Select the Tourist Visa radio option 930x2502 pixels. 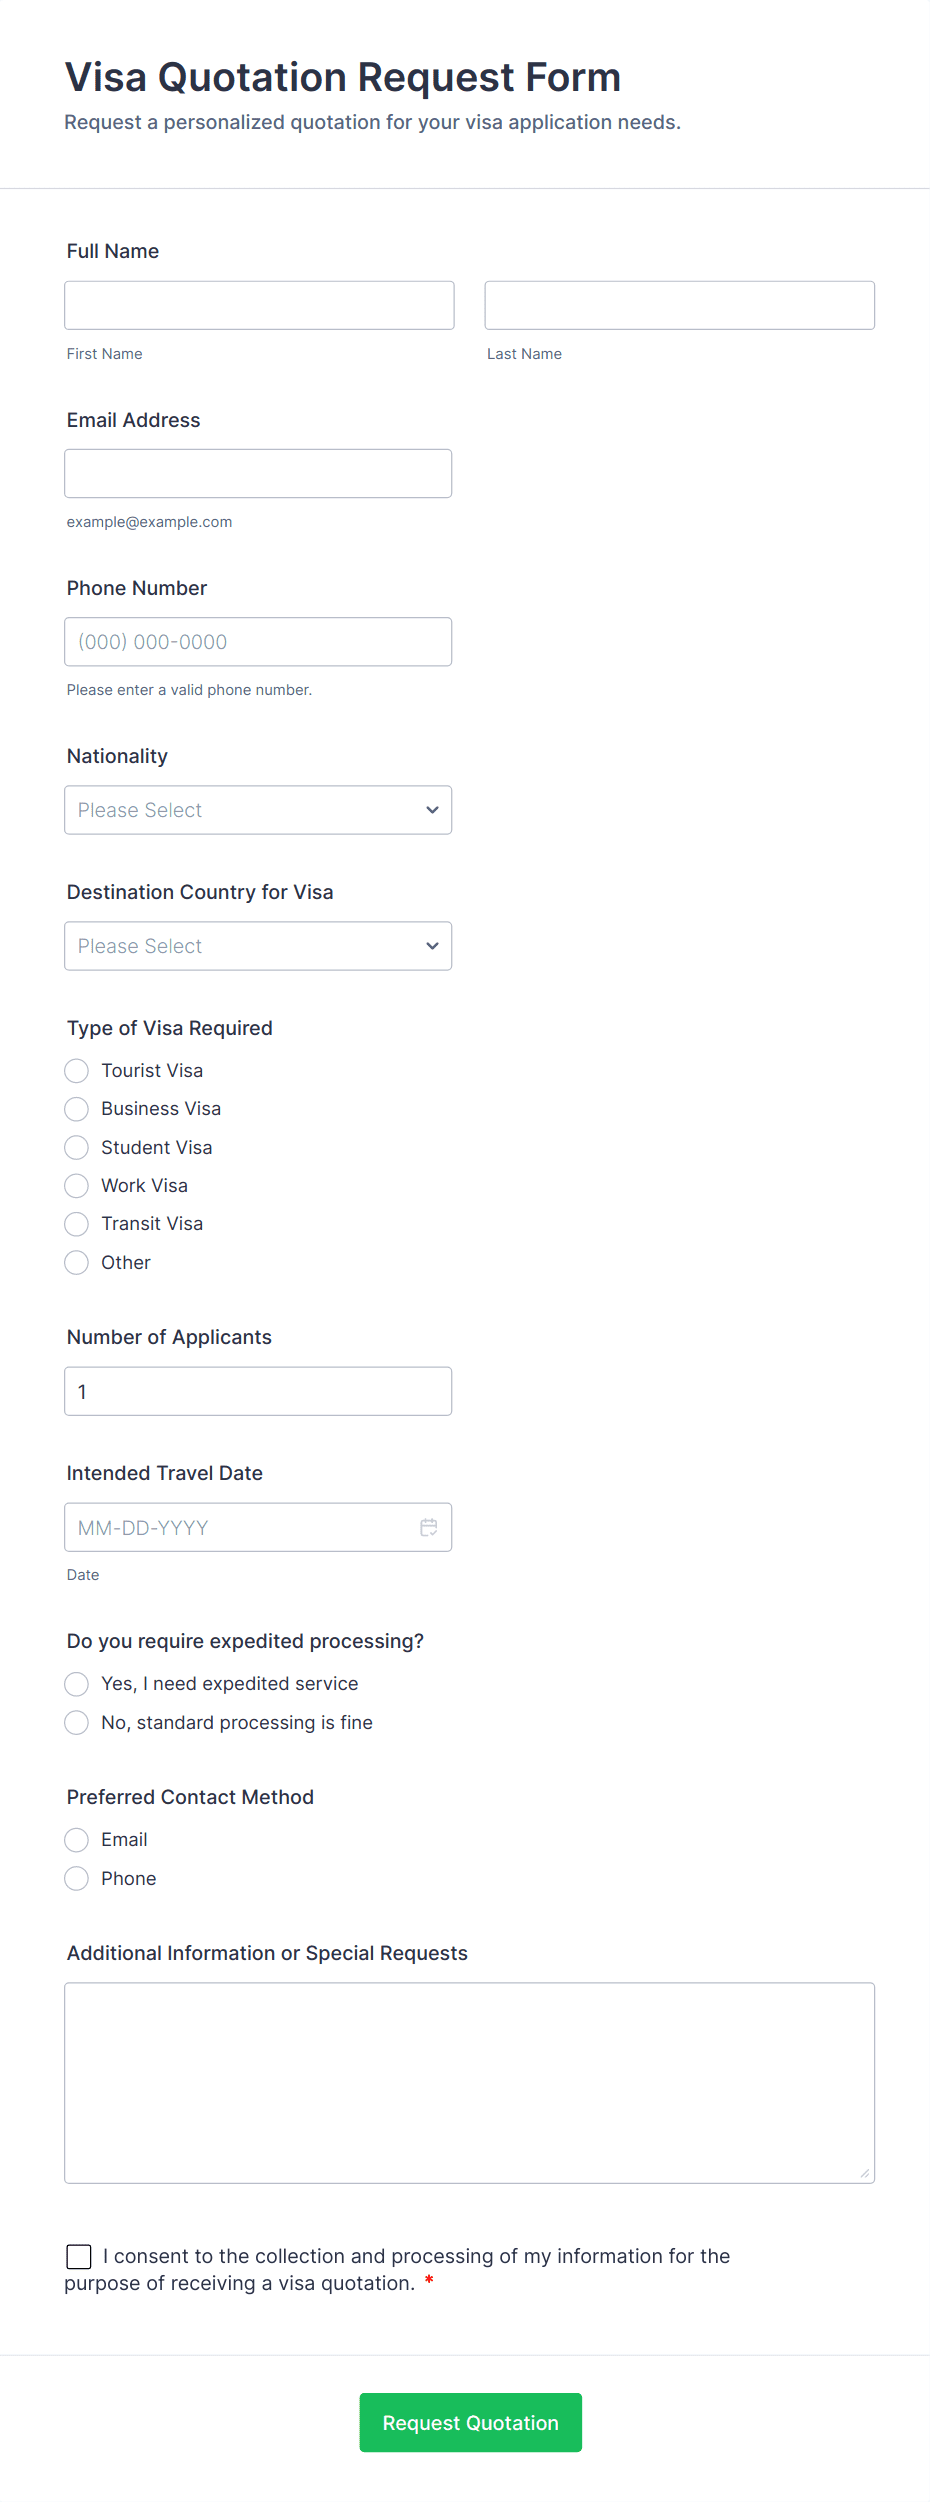point(77,1071)
